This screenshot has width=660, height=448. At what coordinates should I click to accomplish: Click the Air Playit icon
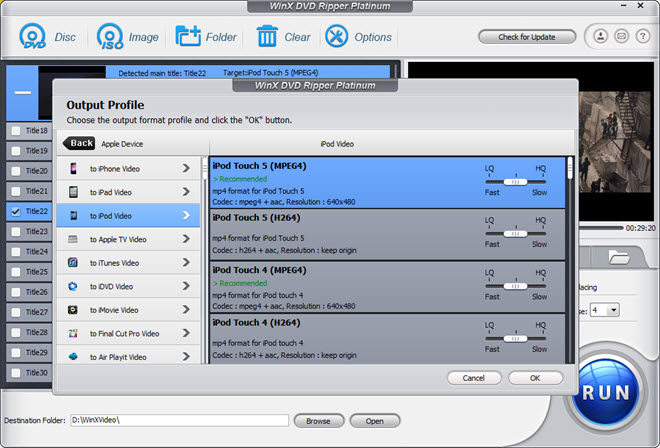[73, 357]
